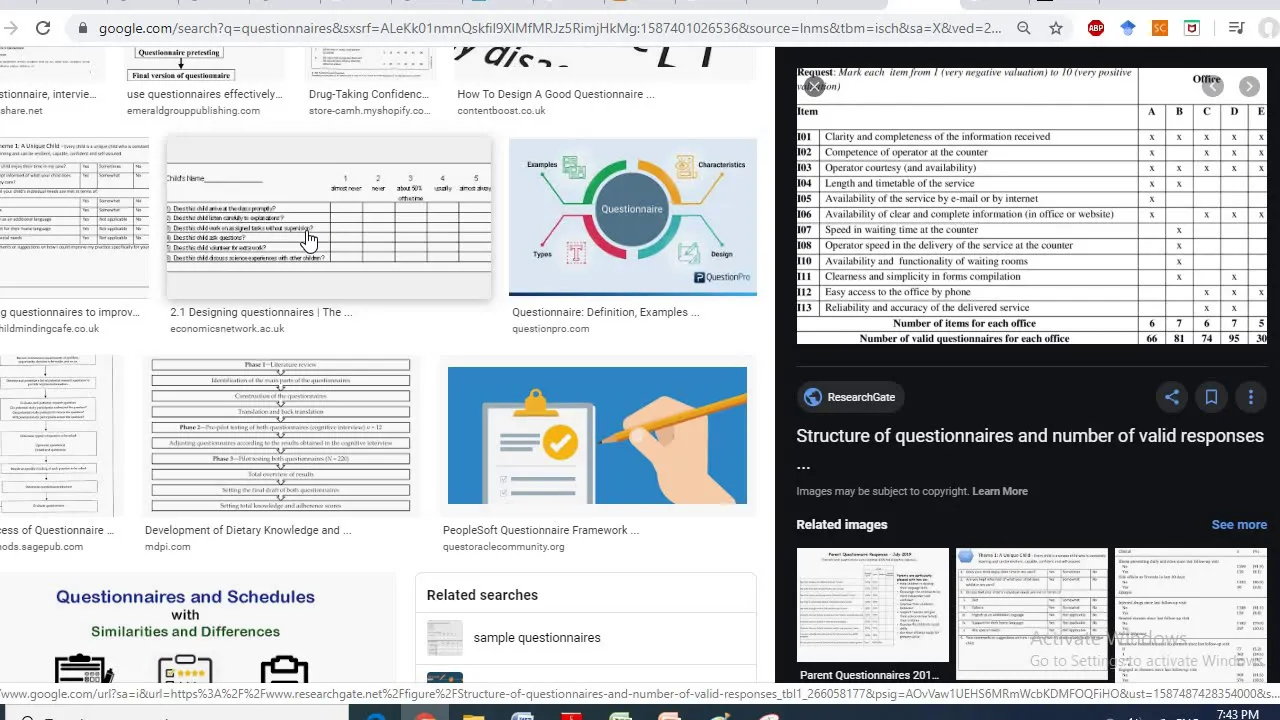This screenshot has width=1280, height=720.
Task: Click the site lock icon in address bar
Action: tap(82, 28)
